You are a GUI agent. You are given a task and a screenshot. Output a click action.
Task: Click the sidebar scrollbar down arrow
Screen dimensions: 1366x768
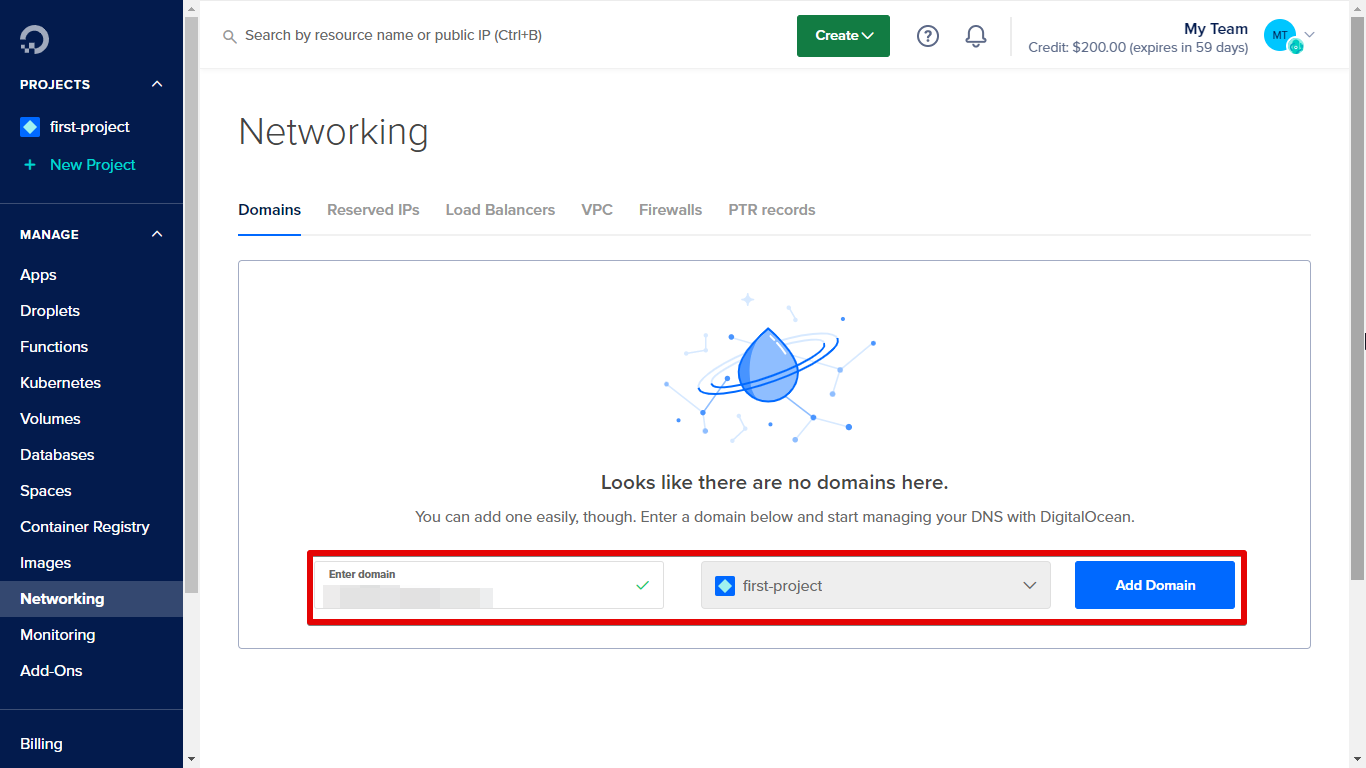(191, 760)
